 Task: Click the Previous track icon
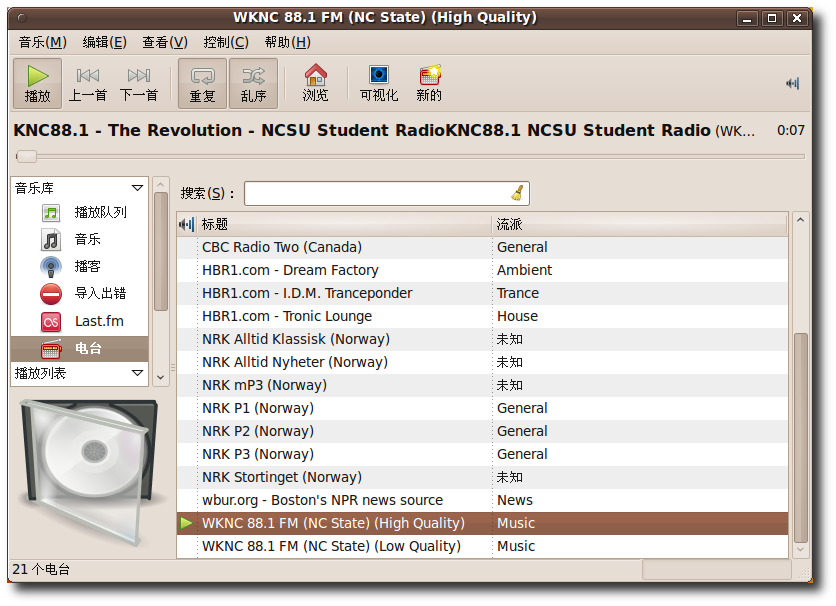pyautogui.click(x=88, y=83)
